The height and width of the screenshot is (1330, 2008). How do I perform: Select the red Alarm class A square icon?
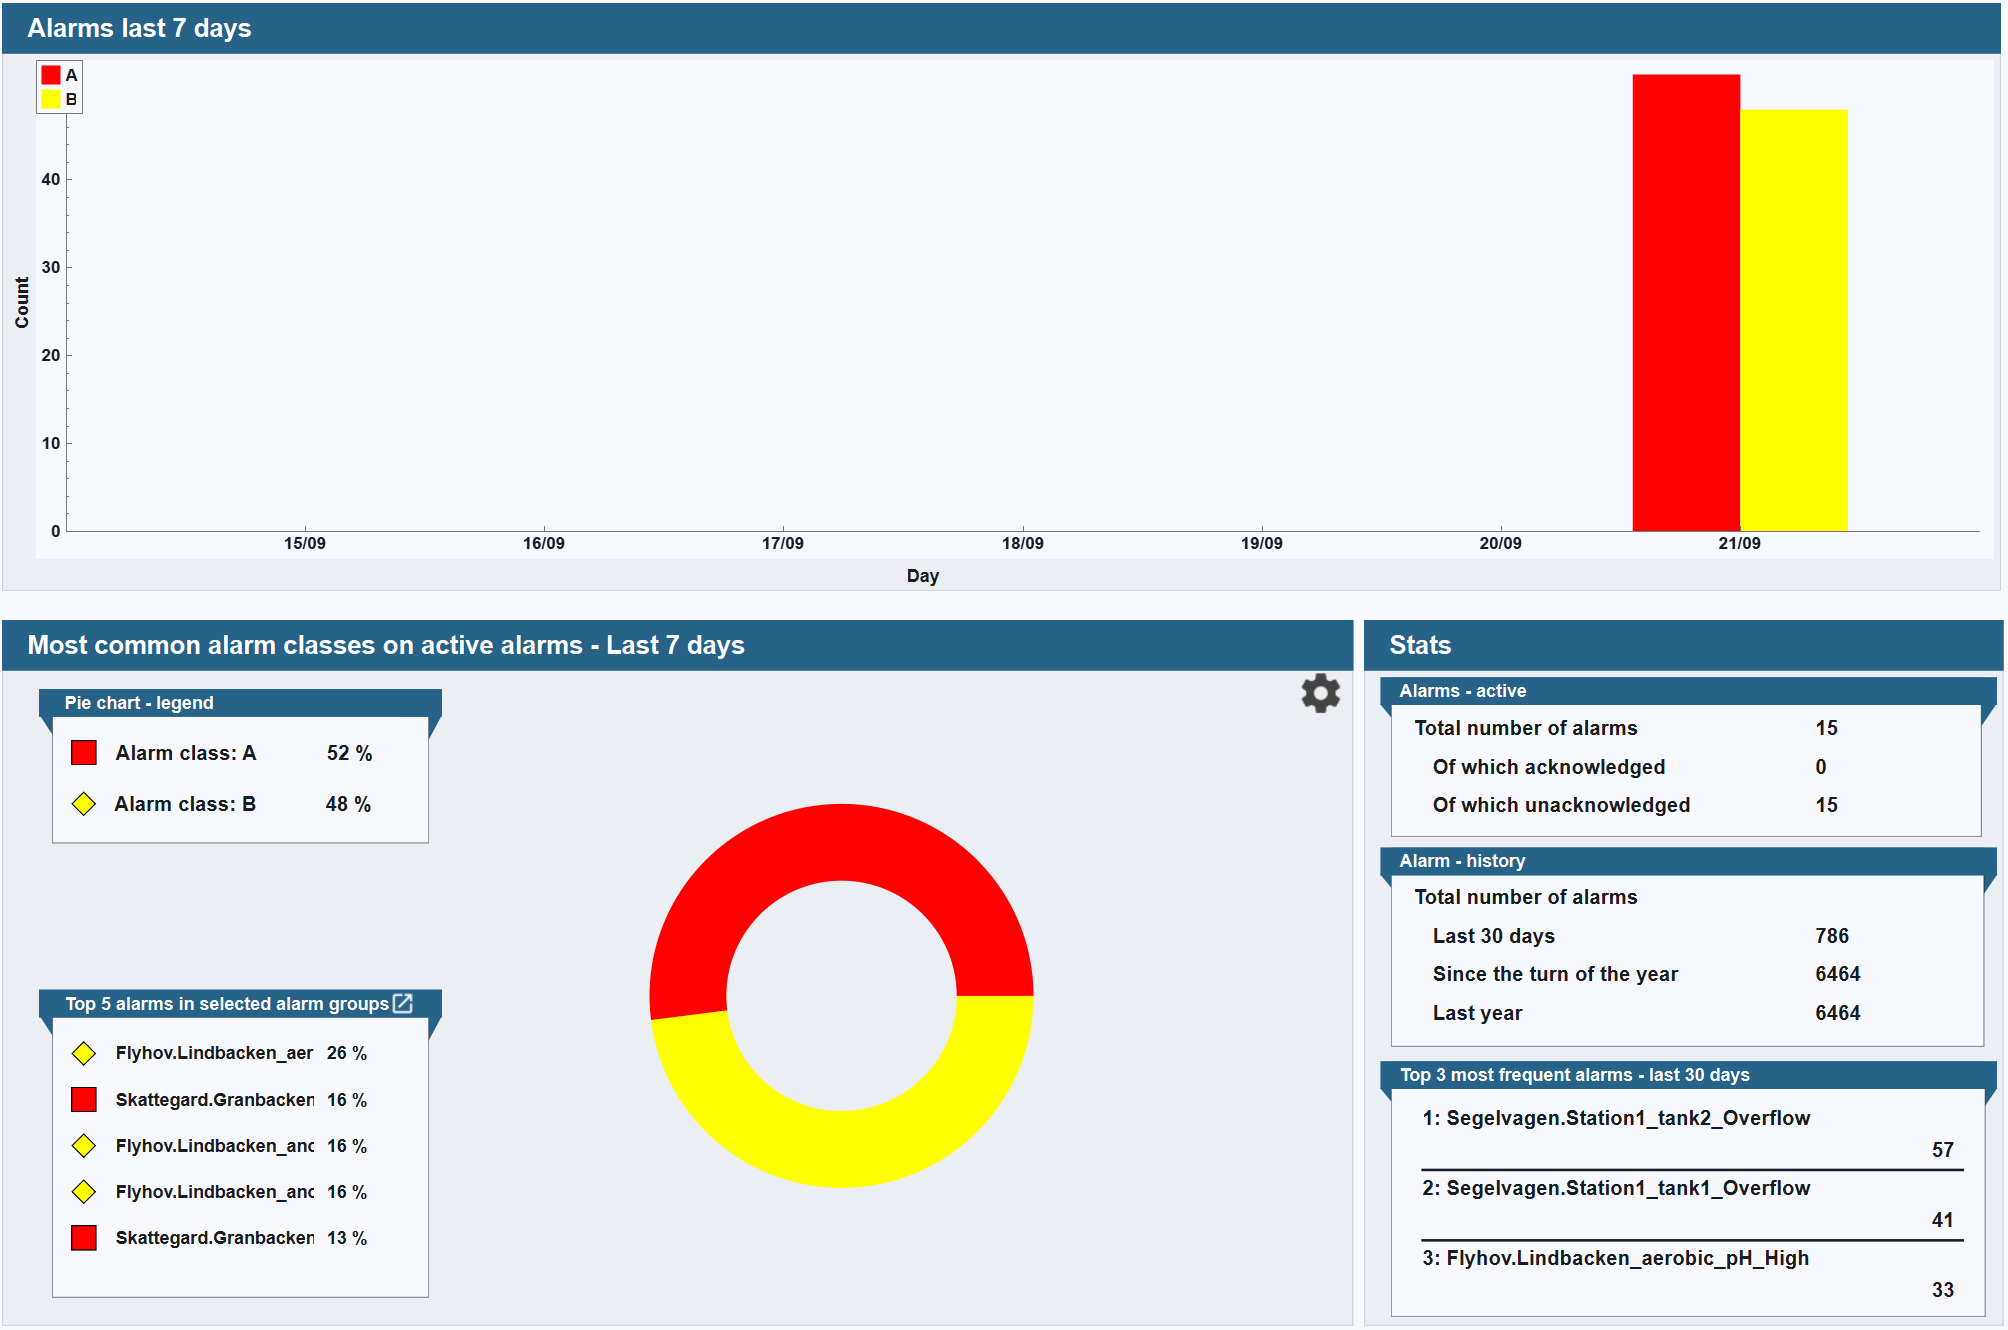[x=84, y=753]
